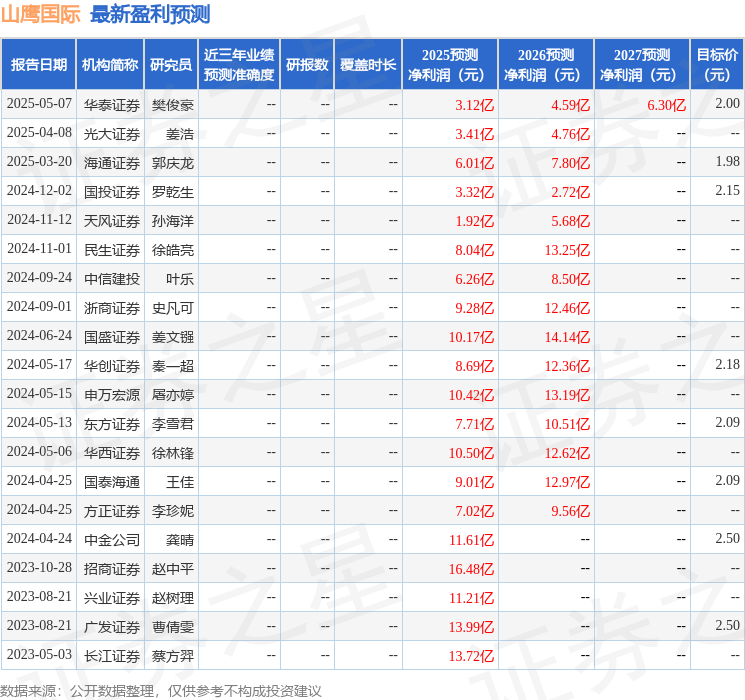Screen dimensions: 745x700
Task: Select the 国投证券 institution cell
Action: (x=112, y=192)
